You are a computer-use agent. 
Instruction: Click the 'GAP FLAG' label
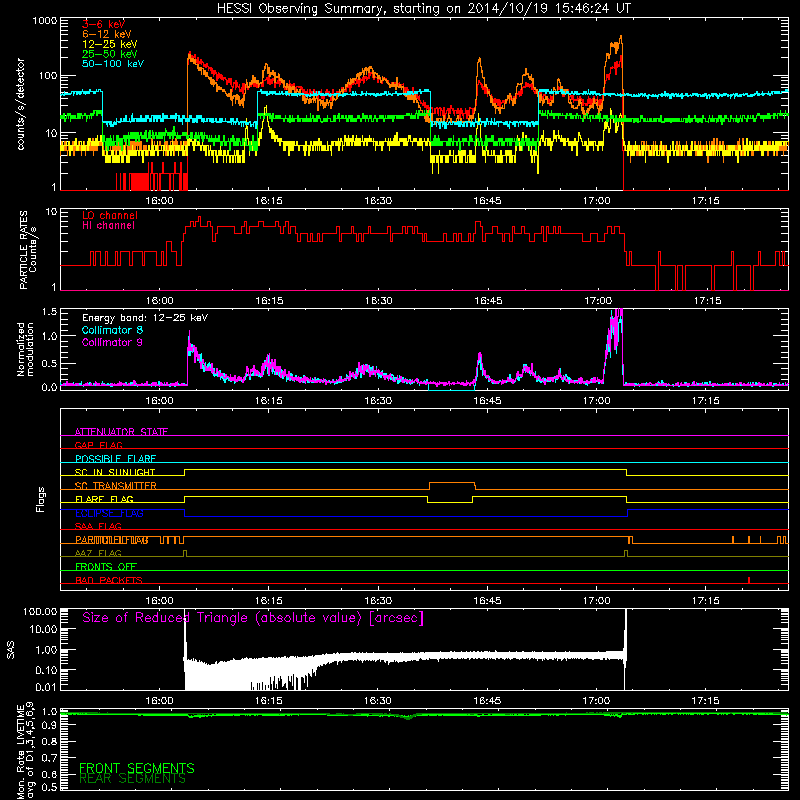click(x=98, y=445)
